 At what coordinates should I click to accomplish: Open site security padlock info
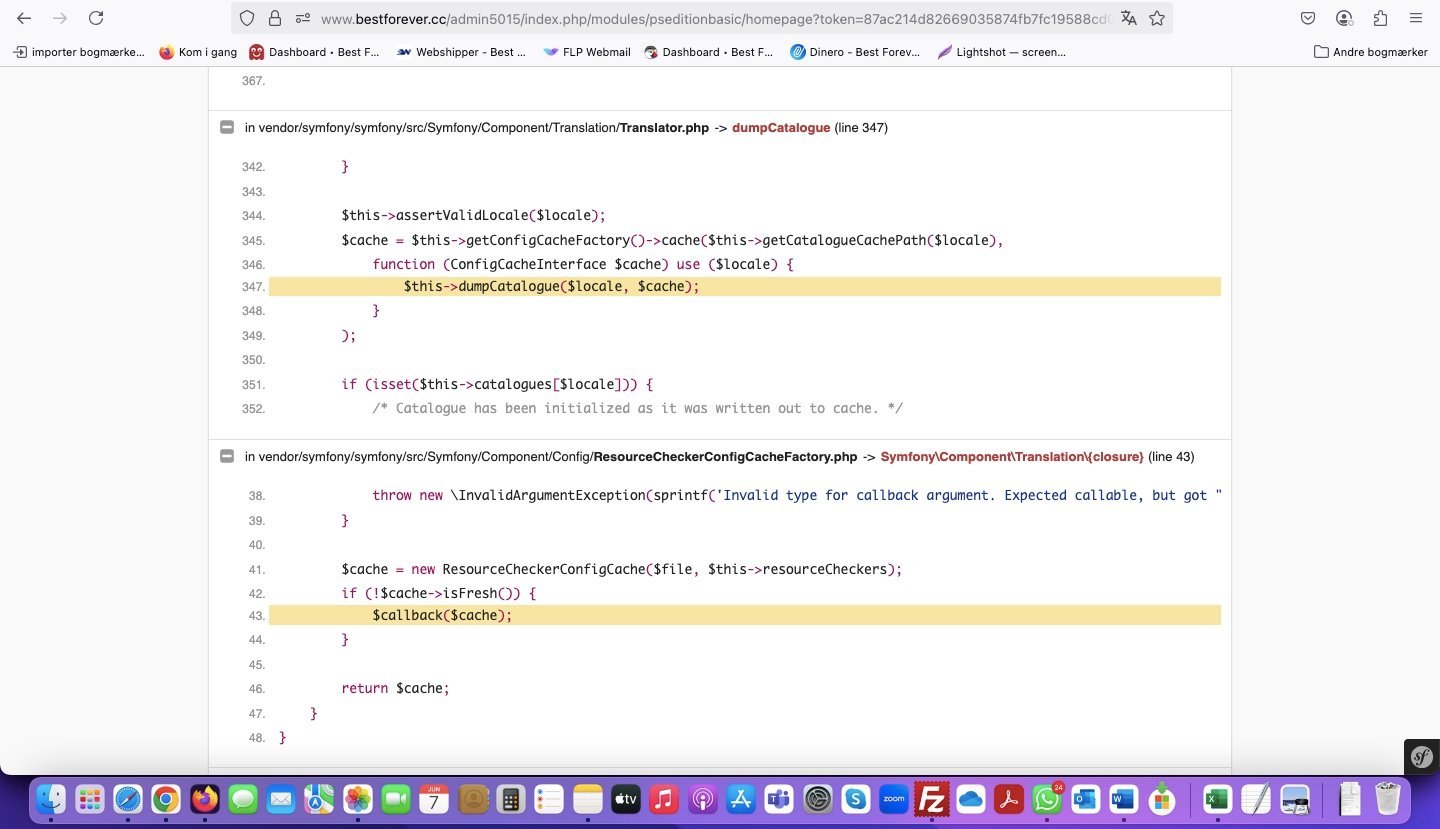pyautogui.click(x=275, y=18)
